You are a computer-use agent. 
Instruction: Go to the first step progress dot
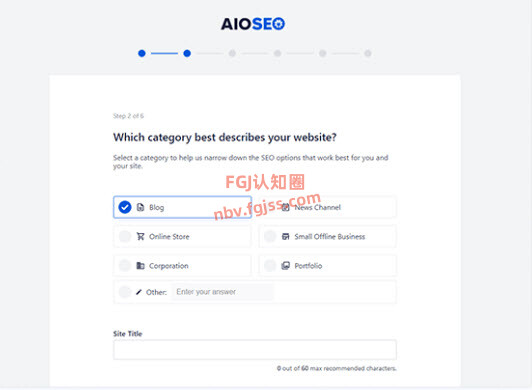click(142, 53)
